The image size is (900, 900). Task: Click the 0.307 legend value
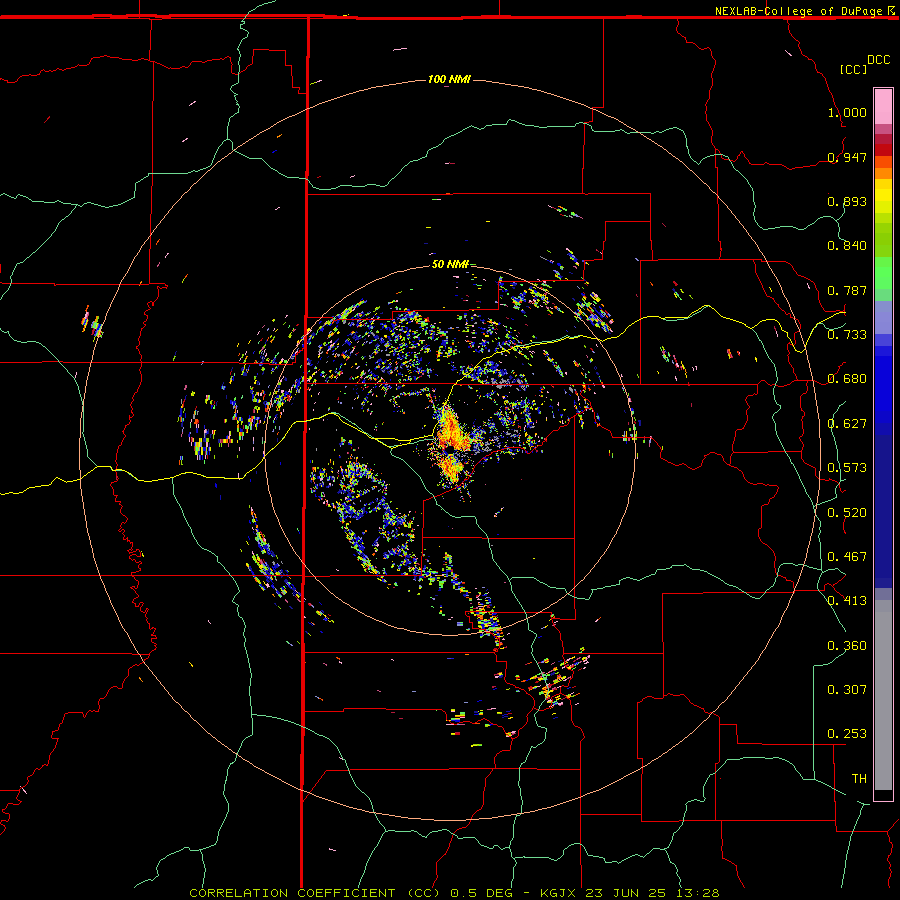click(847, 690)
